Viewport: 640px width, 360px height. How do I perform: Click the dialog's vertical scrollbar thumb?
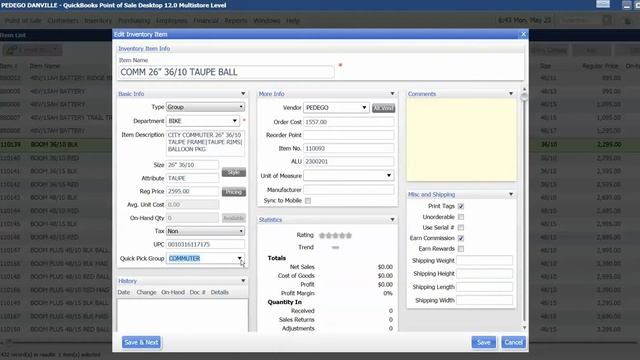[524, 97]
